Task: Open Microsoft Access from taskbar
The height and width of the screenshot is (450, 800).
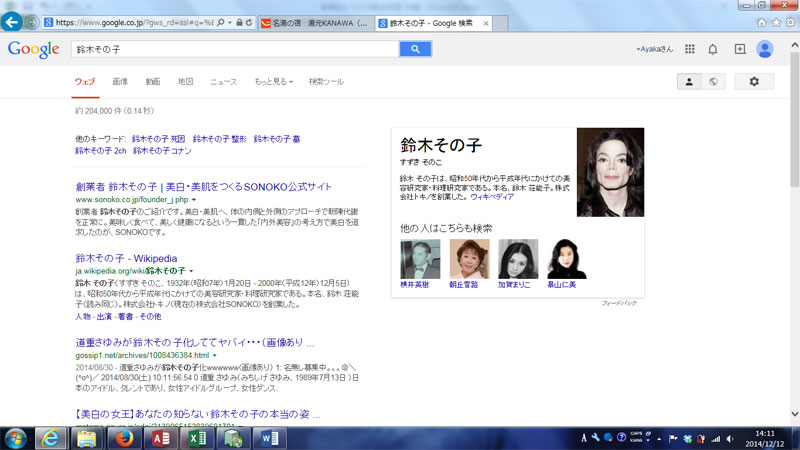Action: coord(161,439)
